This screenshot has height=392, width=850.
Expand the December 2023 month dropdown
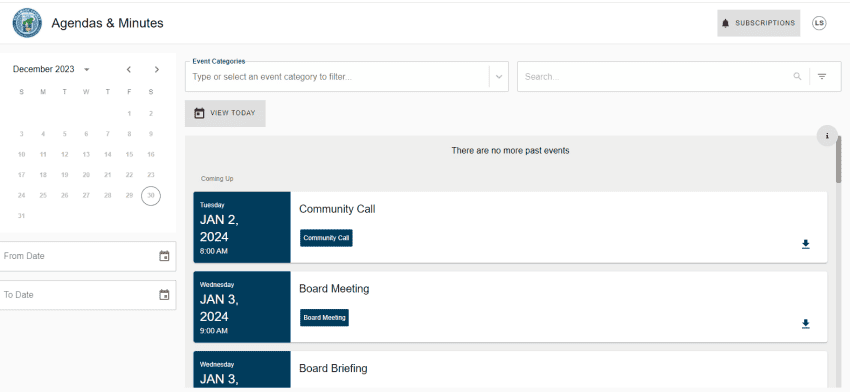click(87, 69)
